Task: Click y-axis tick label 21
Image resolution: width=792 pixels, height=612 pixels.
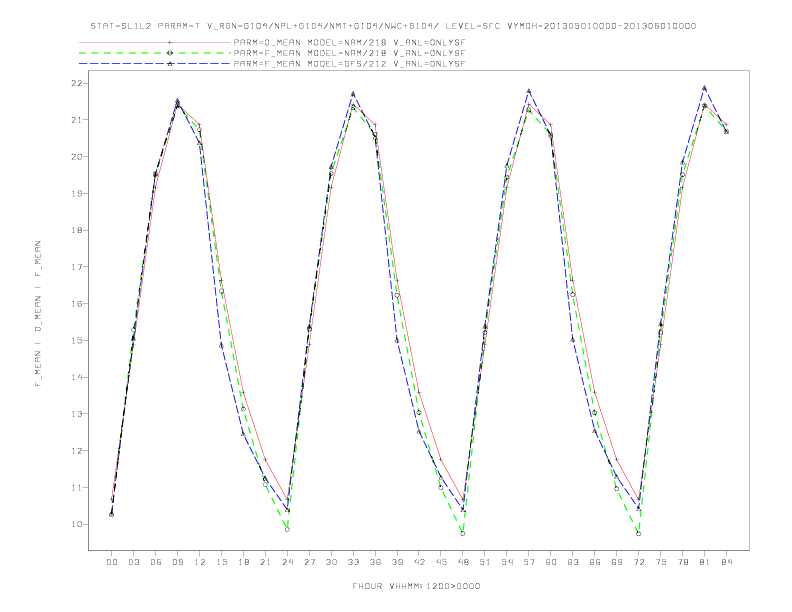Action: click(77, 120)
